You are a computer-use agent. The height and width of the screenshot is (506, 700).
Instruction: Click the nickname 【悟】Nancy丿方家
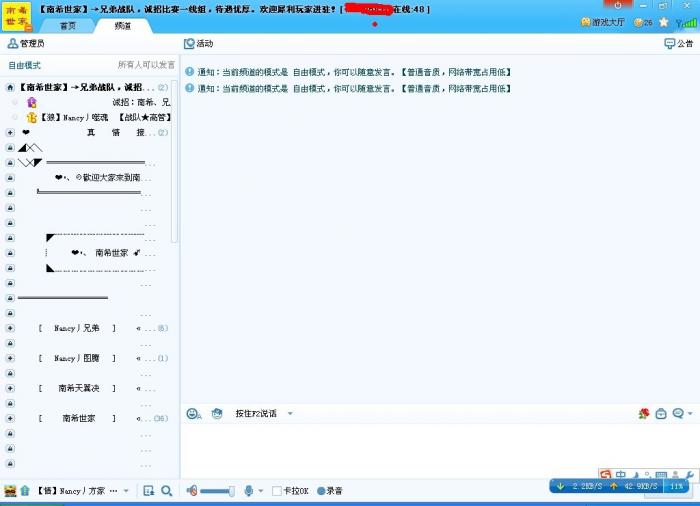click(x=71, y=491)
